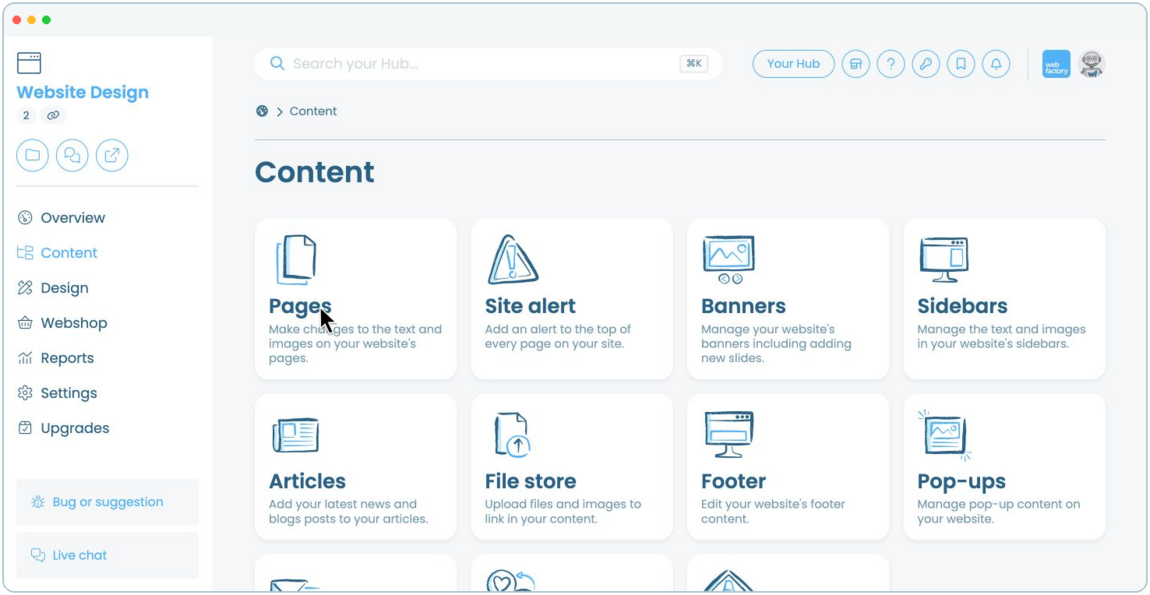Click the Pop-ups window icon
This screenshot has height=595, width=1150.
[945, 435]
